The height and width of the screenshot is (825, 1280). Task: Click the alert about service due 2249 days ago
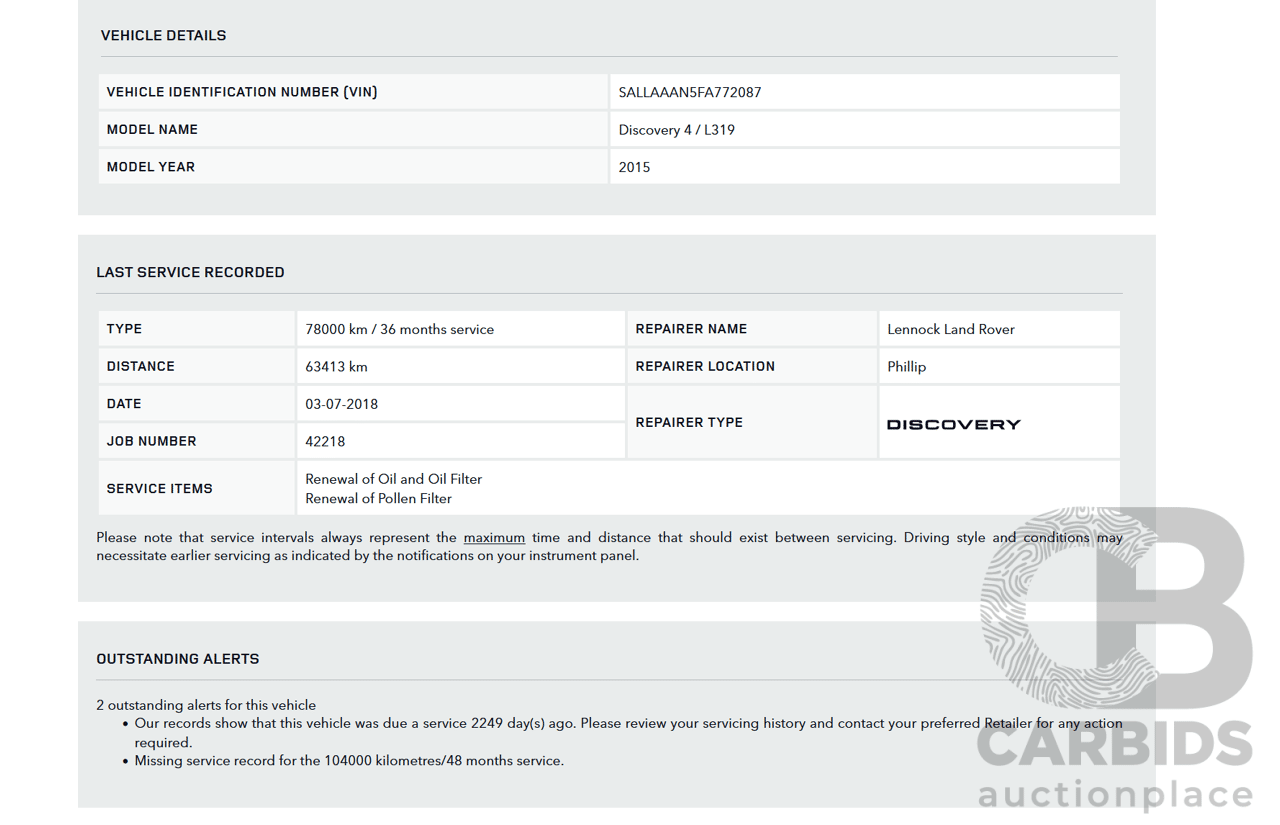pyautogui.click(x=629, y=733)
